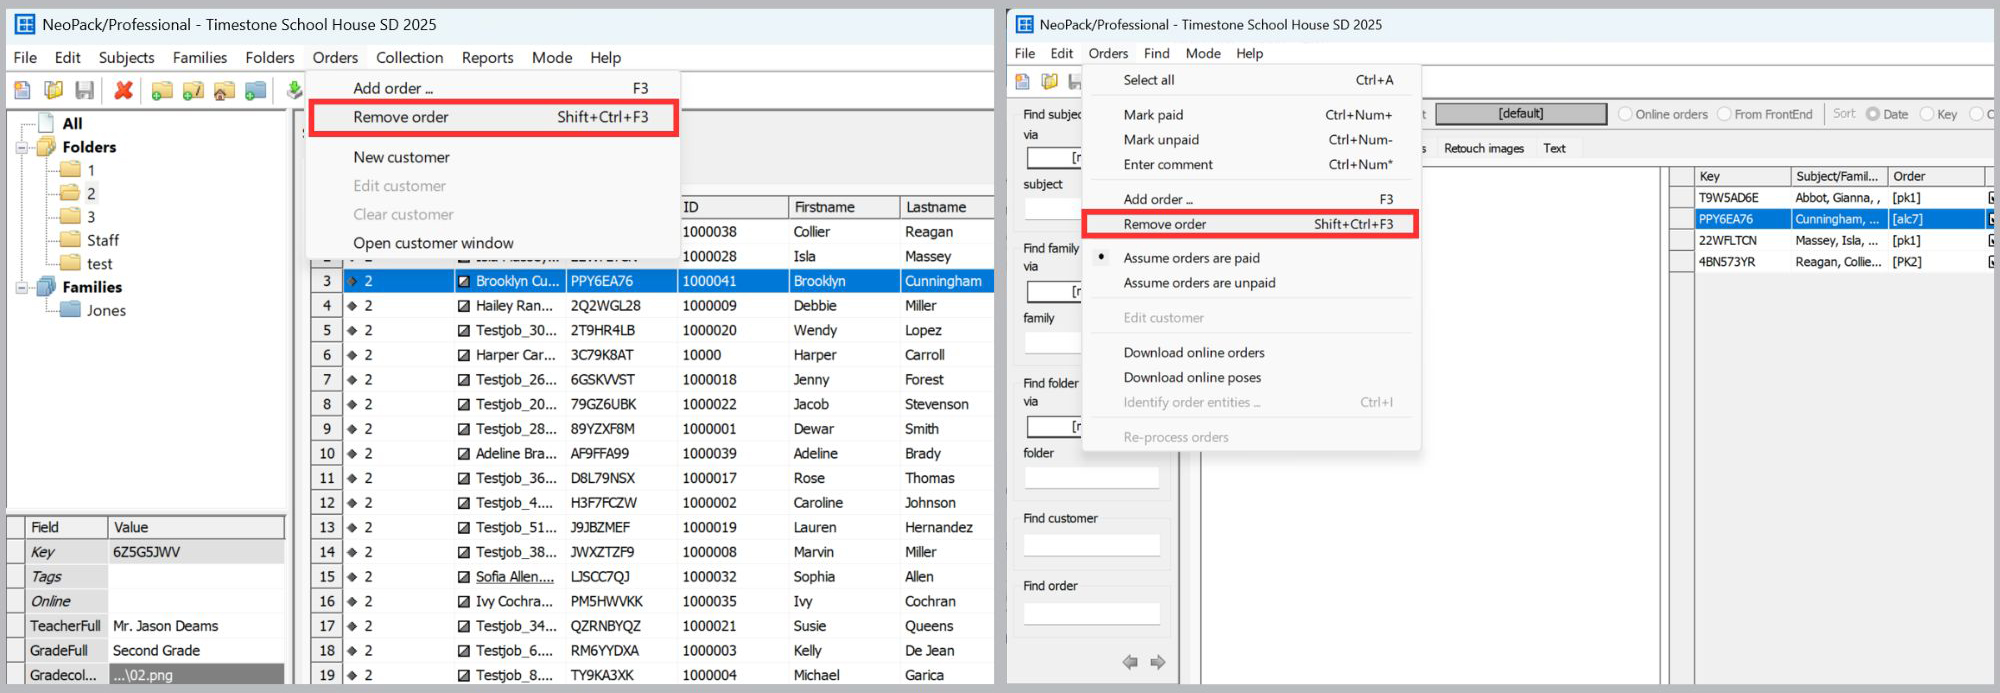Collapse the Families tree node
Image resolution: width=2000 pixels, height=693 pixels.
tap(21, 287)
